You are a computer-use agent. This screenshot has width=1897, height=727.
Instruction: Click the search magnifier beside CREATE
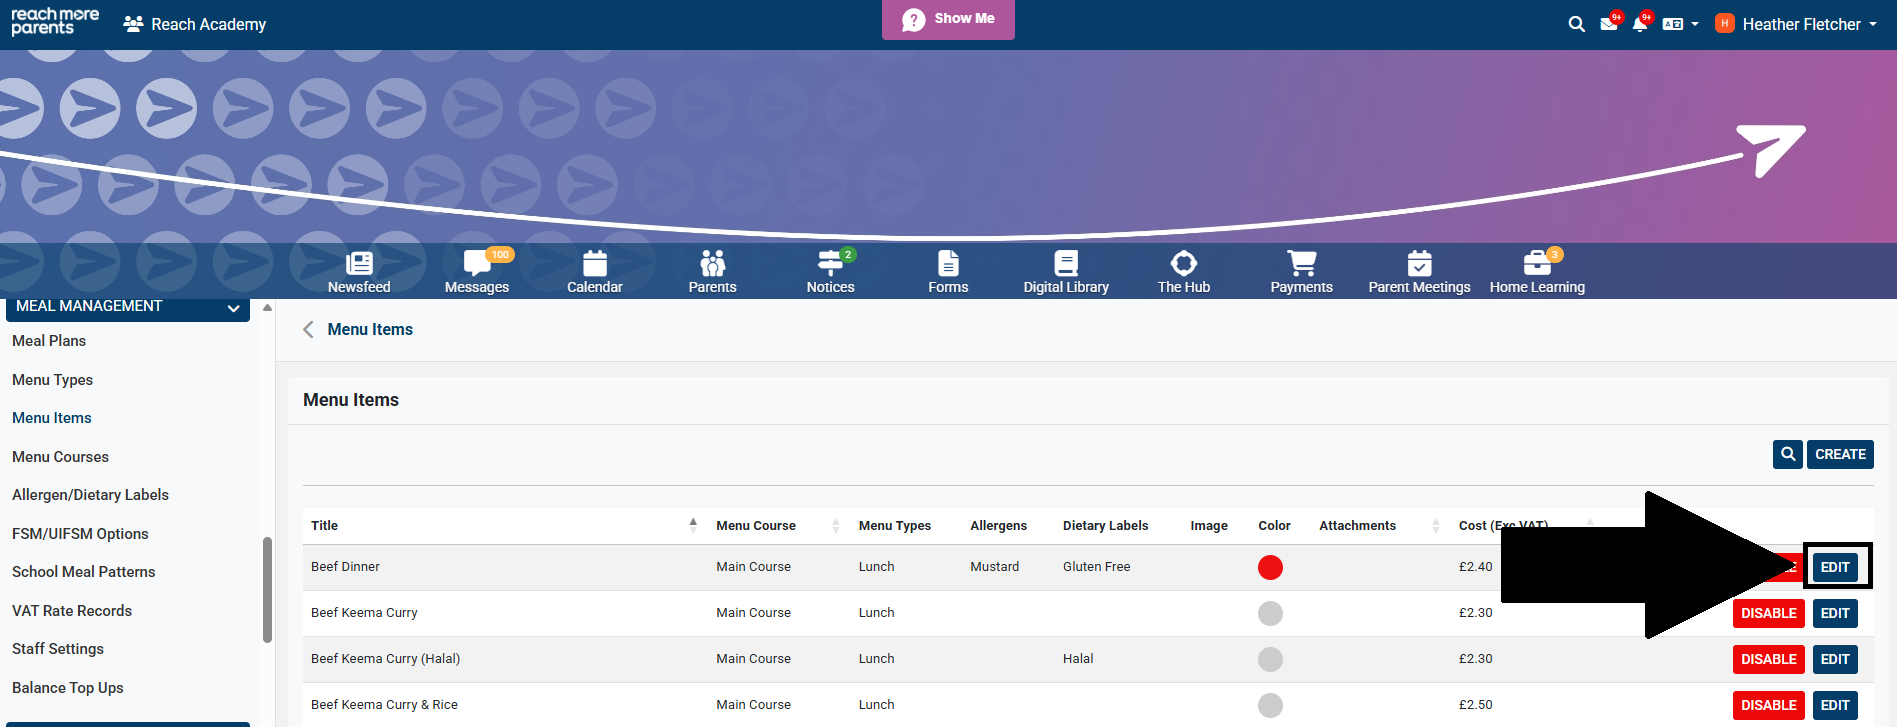(1787, 454)
